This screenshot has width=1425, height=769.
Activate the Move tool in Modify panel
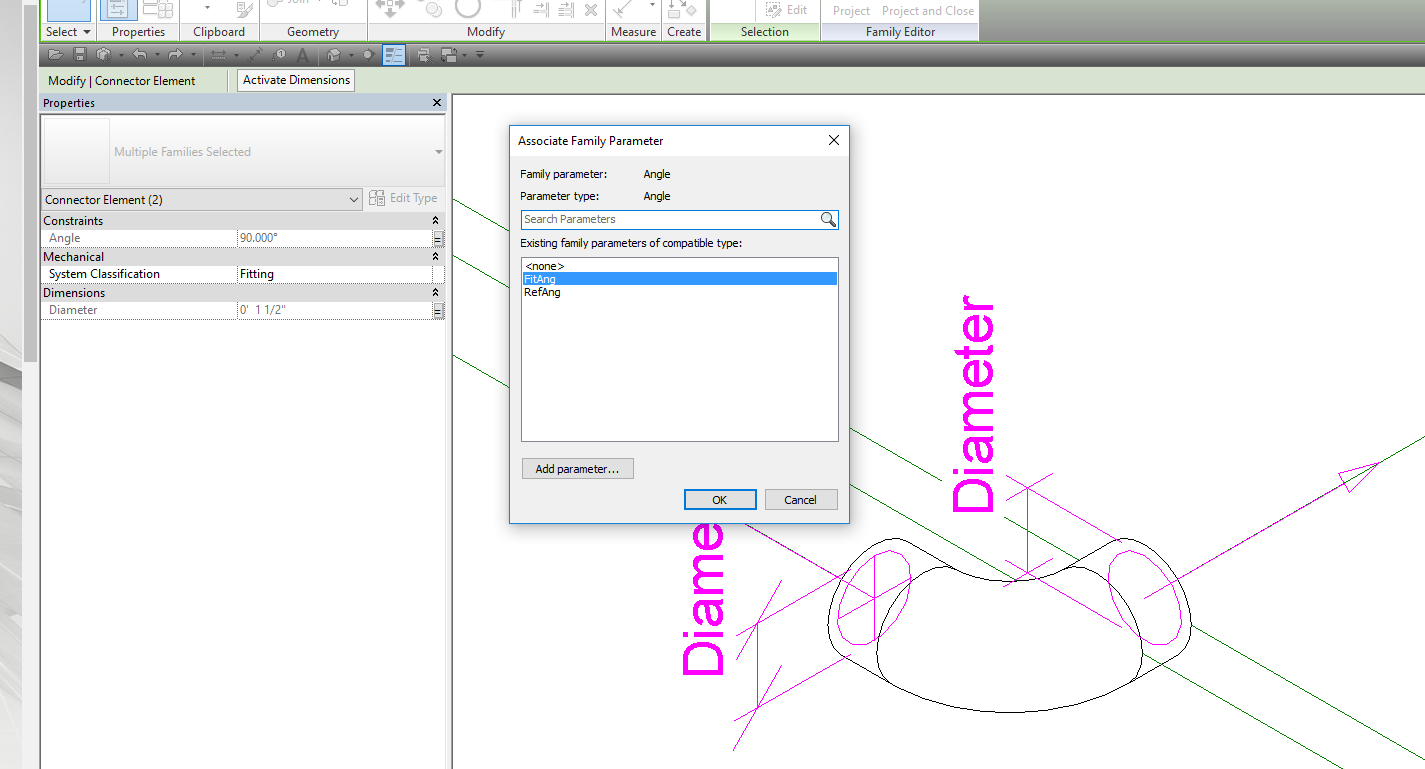(389, 8)
